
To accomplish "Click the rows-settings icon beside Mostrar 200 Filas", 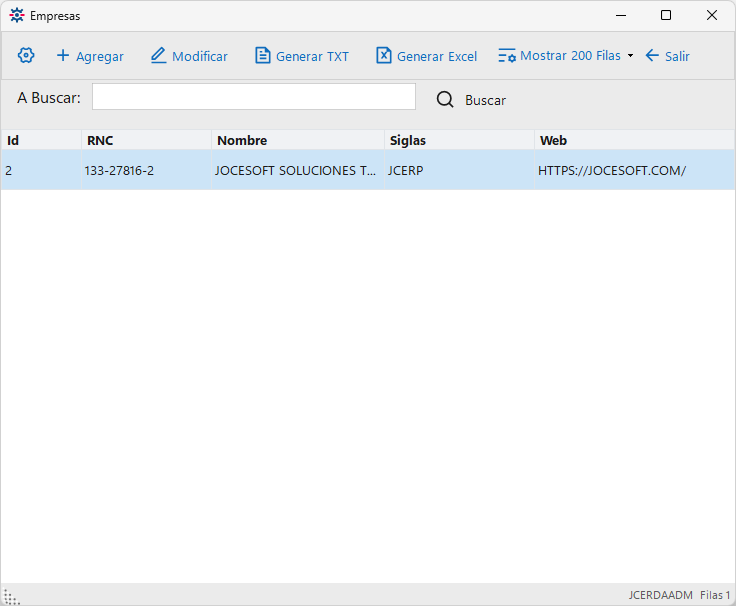I will click(x=507, y=55).
